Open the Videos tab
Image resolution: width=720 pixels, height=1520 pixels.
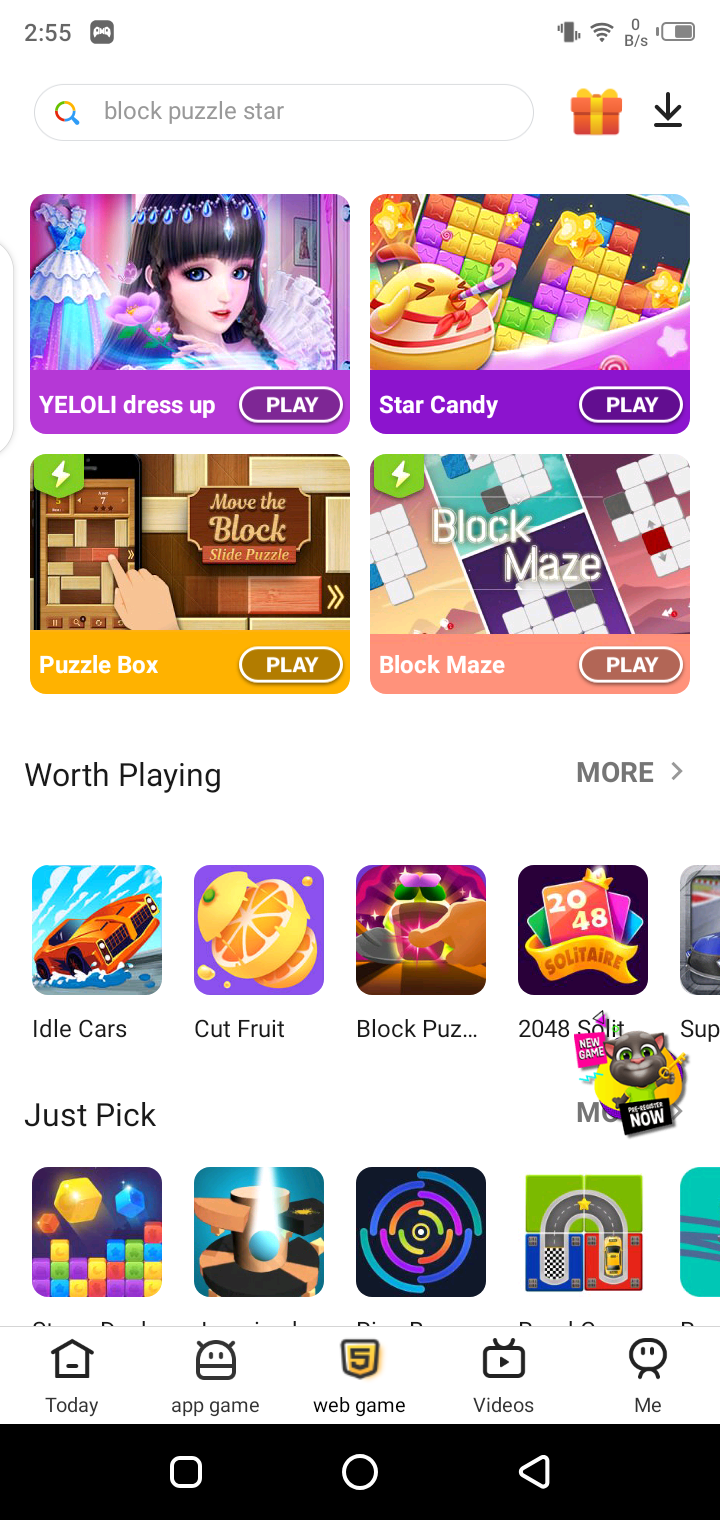click(x=503, y=1377)
